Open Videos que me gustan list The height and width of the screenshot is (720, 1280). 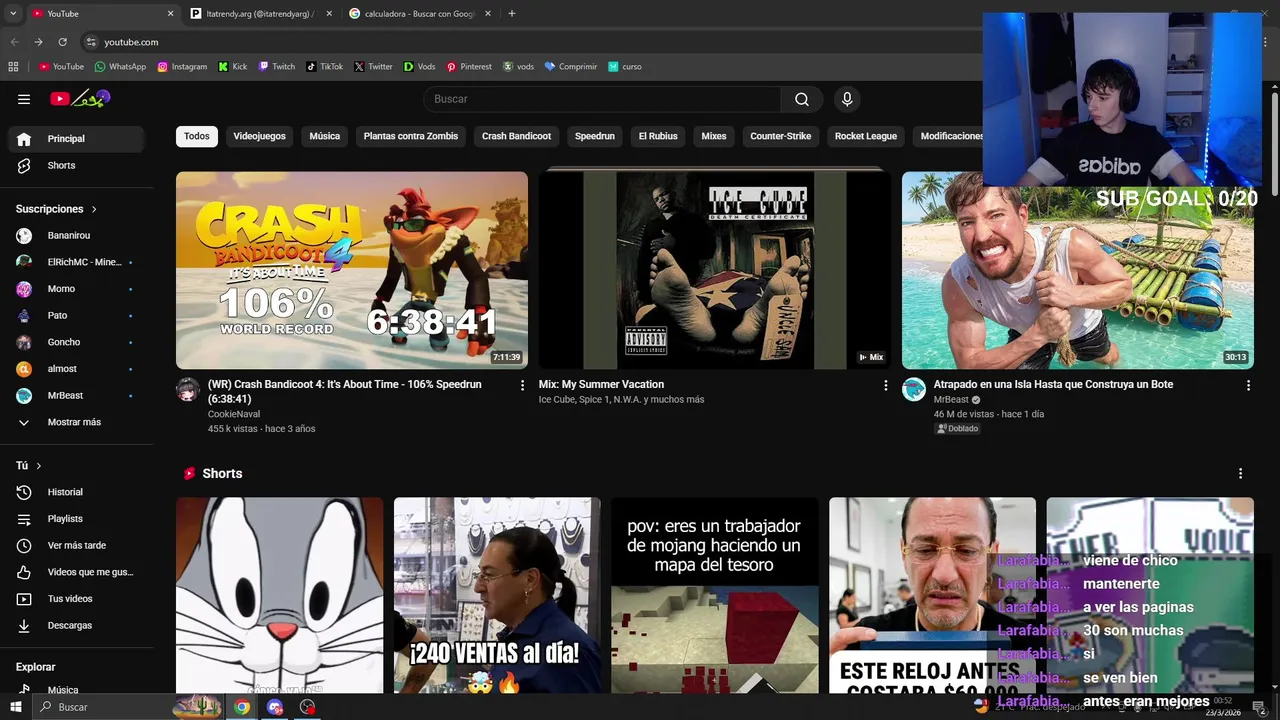[x=77, y=572]
